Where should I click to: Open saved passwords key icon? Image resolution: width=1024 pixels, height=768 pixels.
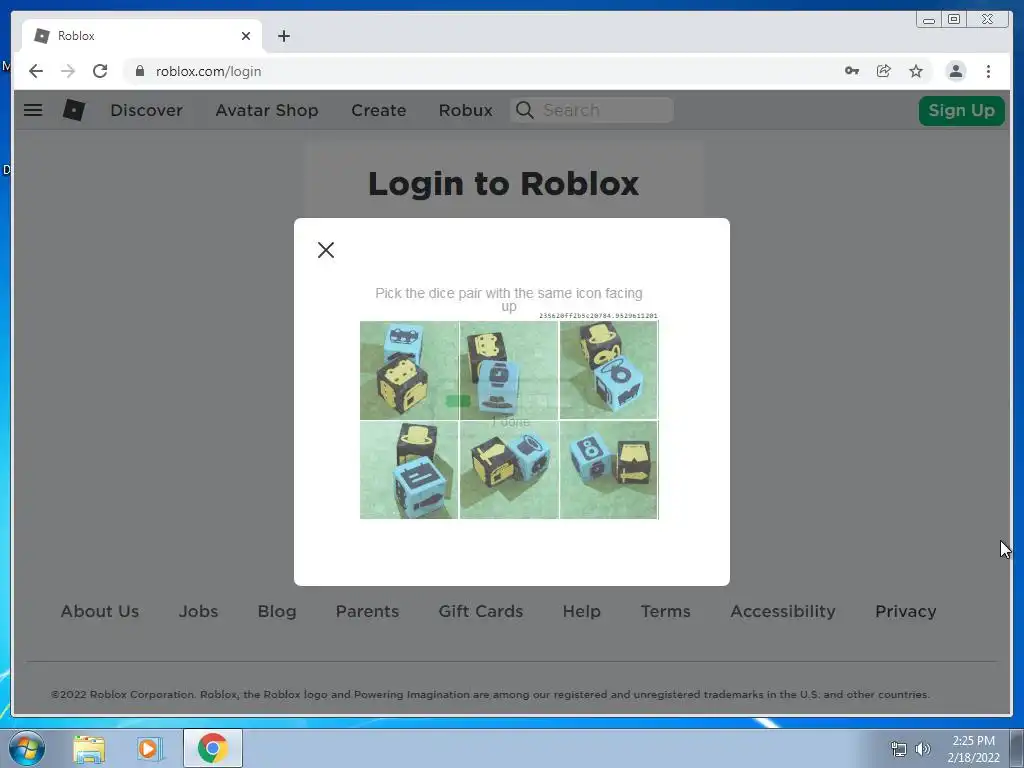pyautogui.click(x=852, y=71)
